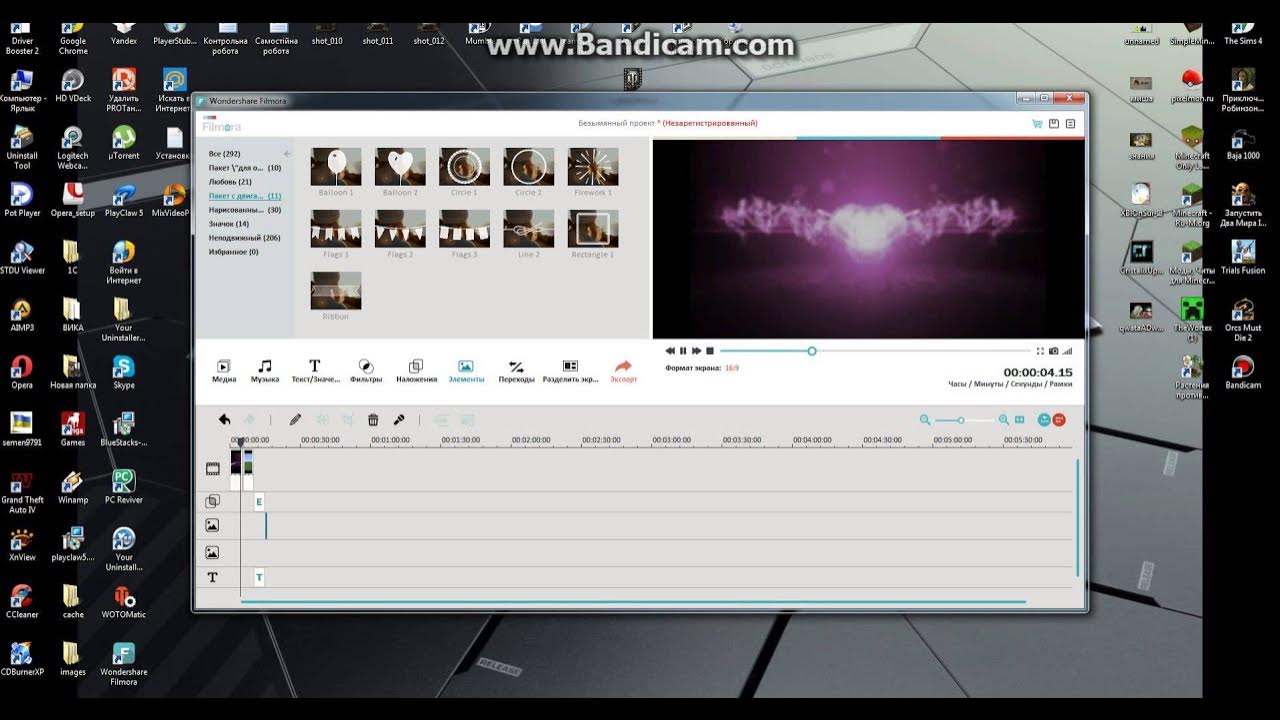This screenshot has height=720, width=1280.
Task: Select the Flags 1 element thumbnail
Action: [336, 229]
